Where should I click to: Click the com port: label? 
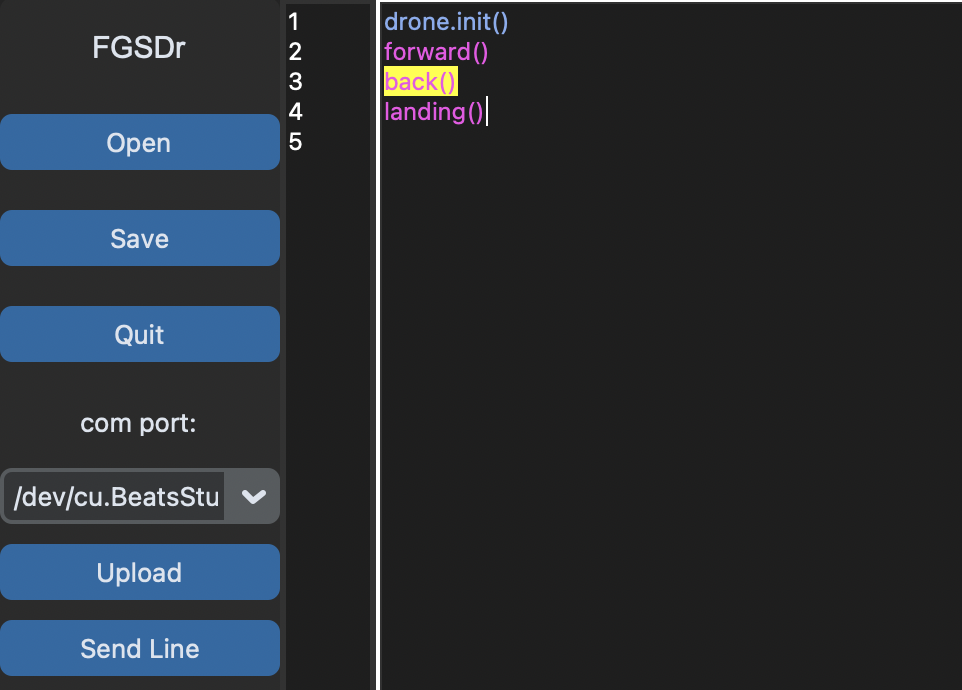[139, 423]
